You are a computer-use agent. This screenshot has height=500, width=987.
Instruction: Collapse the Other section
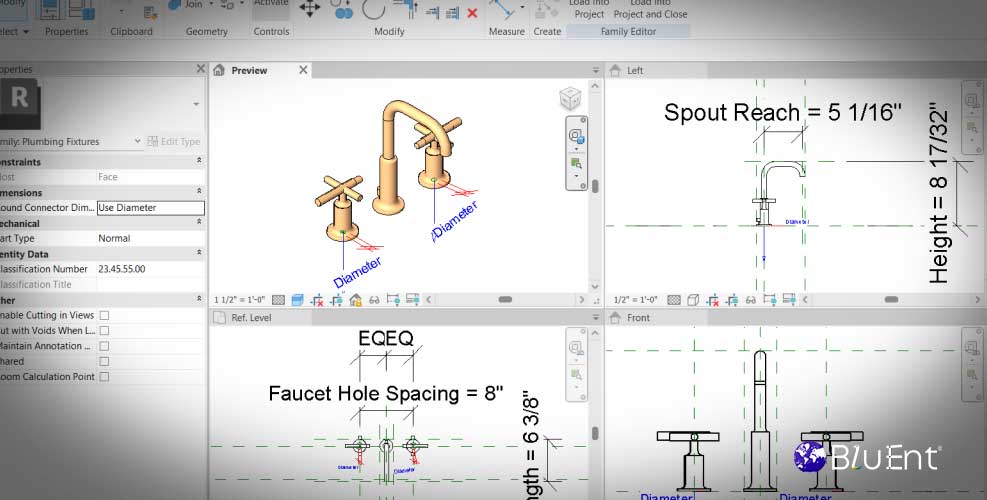click(x=199, y=299)
